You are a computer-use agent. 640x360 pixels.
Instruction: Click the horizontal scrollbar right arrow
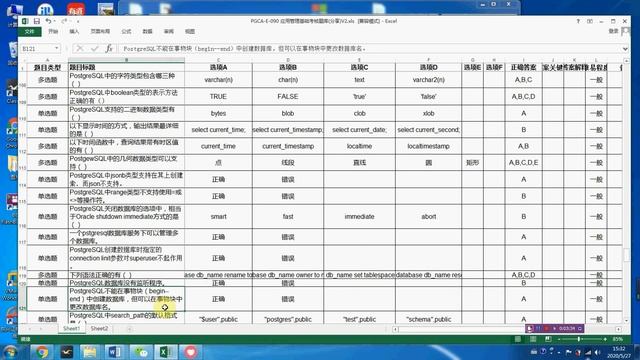618,329
